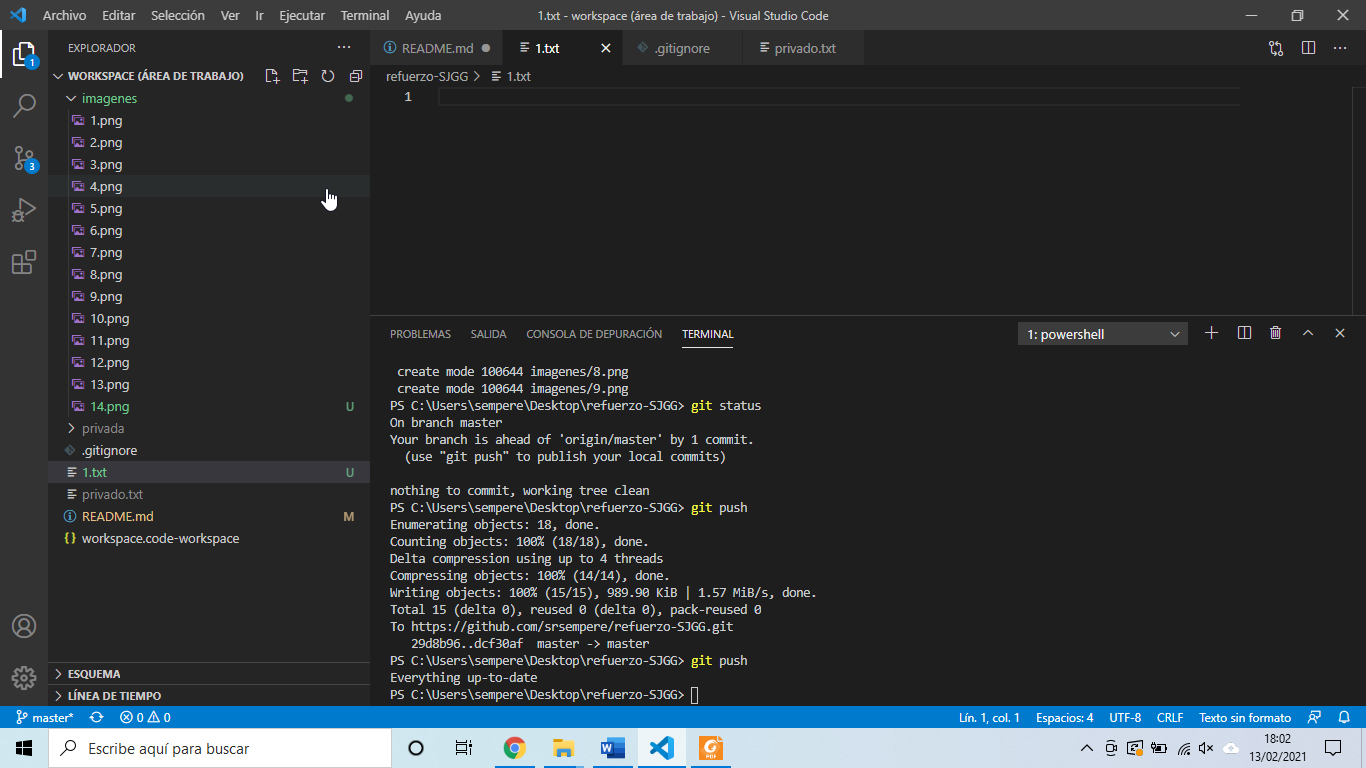Switch to the privado.txt editor tab
Viewport: 1366px width, 768px height.
804,48
